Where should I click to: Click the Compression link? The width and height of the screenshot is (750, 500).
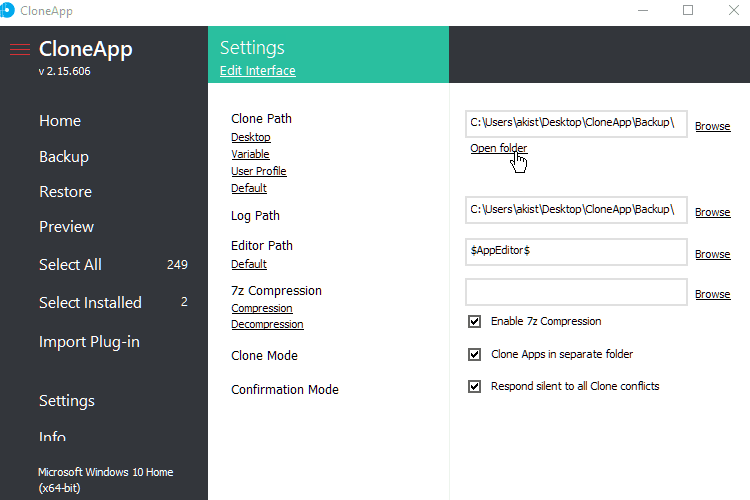(262, 309)
